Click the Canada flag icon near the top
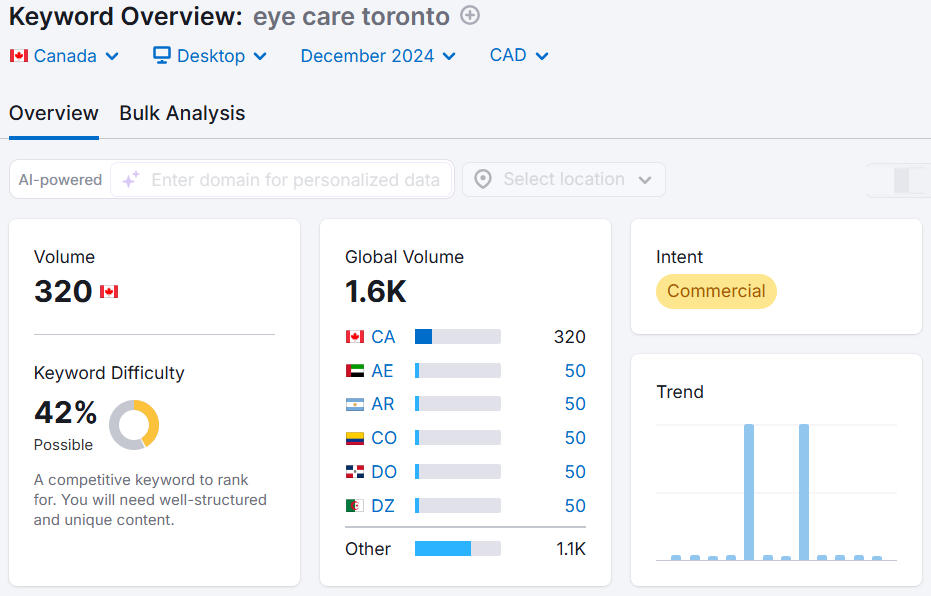 click(18, 56)
